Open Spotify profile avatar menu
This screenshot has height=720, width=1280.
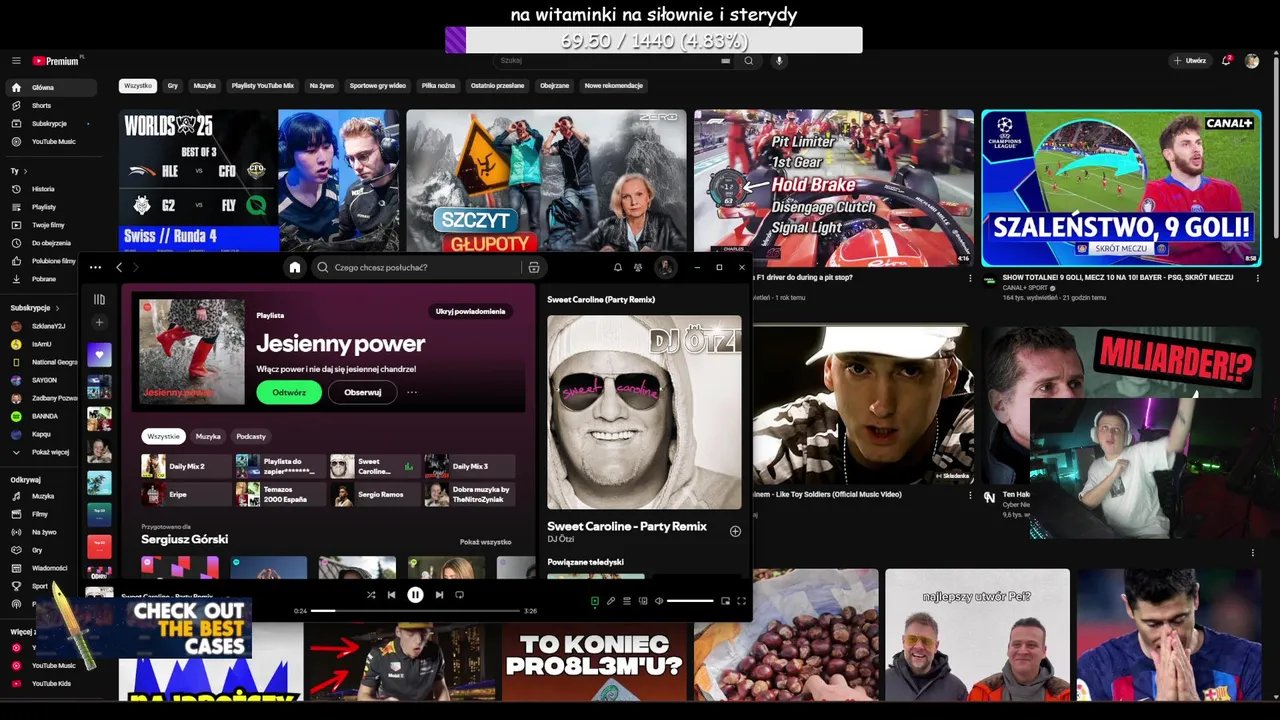[x=664, y=267]
